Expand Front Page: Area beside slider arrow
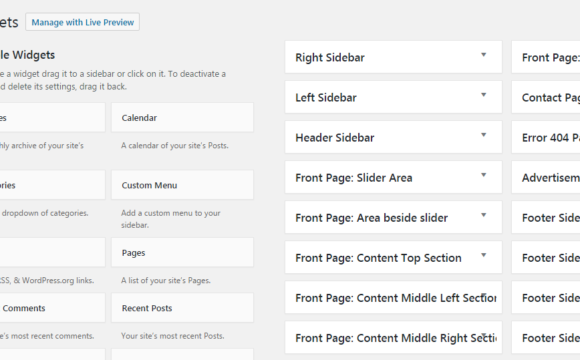 [483, 215]
